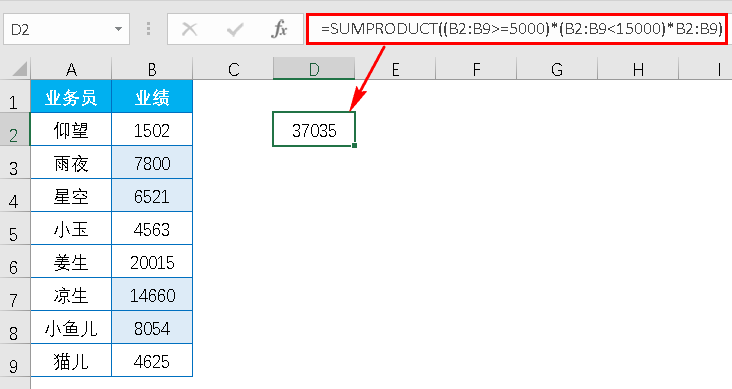Select cell with name 星空

click(x=71, y=196)
